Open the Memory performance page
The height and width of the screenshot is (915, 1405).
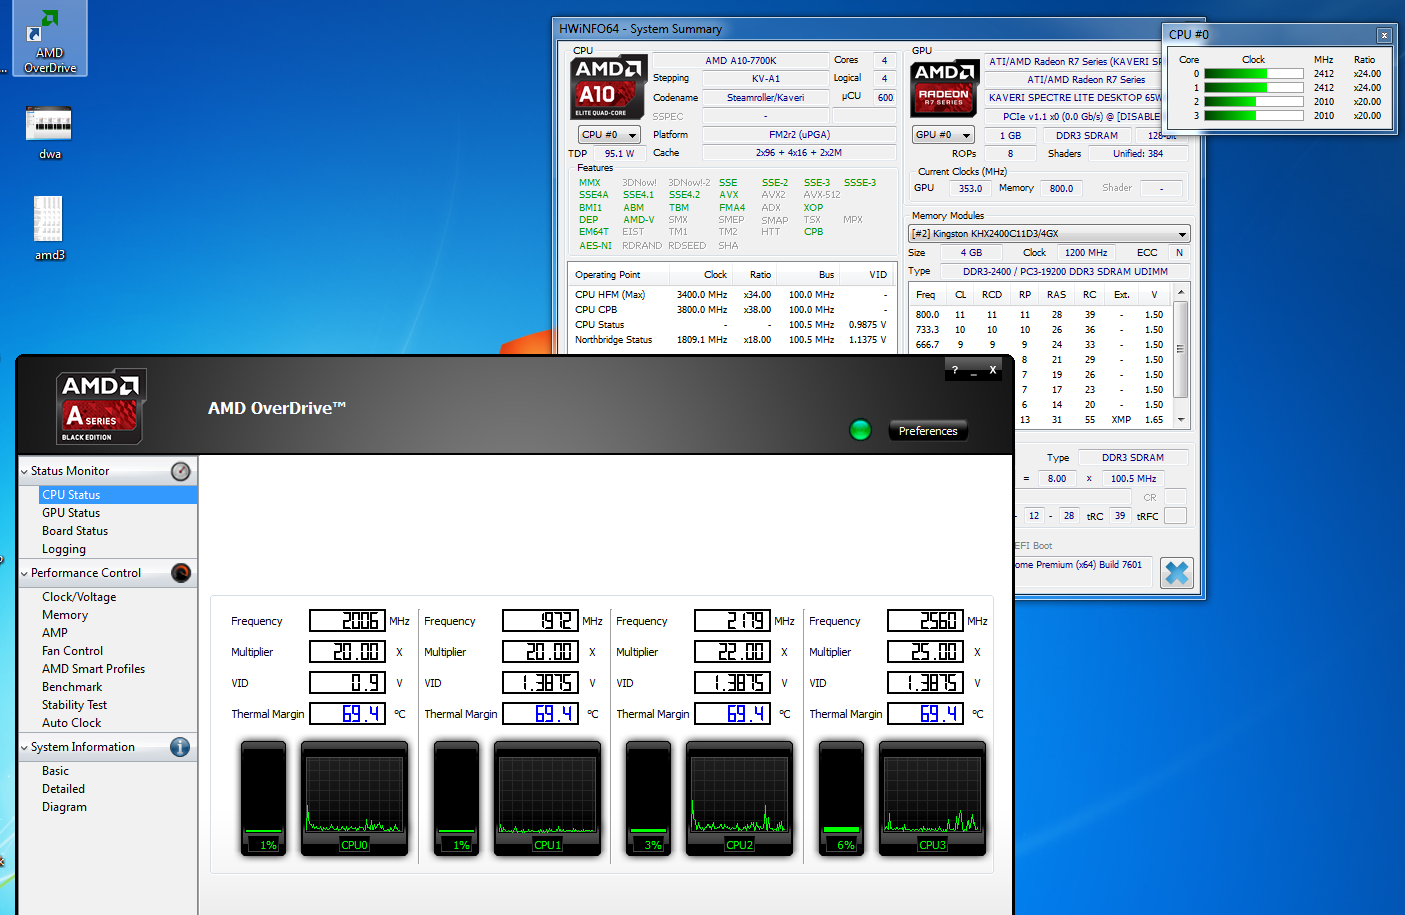click(x=65, y=615)
